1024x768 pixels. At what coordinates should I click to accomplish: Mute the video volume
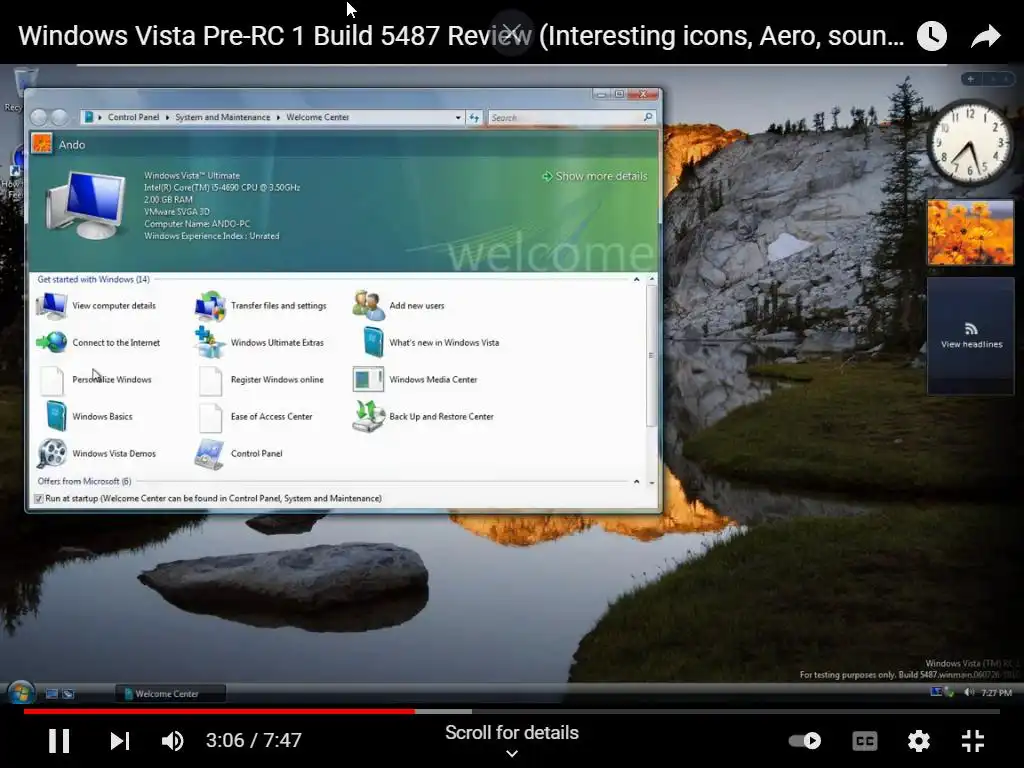click(x=172, y=741)
